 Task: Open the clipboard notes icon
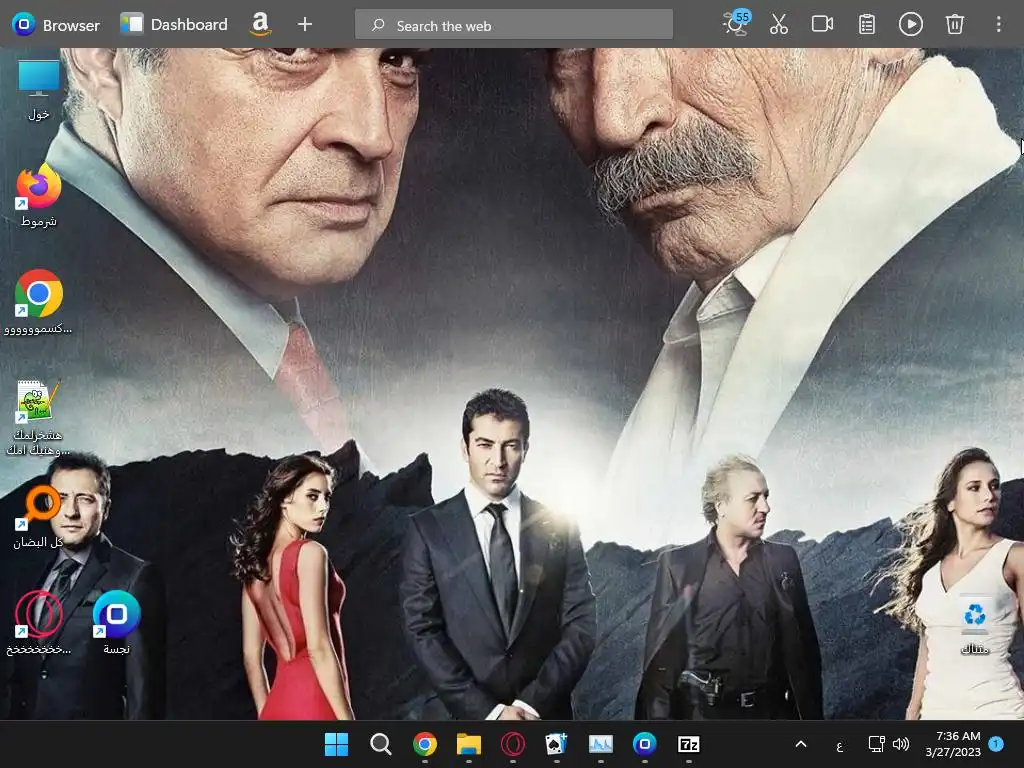point(867,25)
